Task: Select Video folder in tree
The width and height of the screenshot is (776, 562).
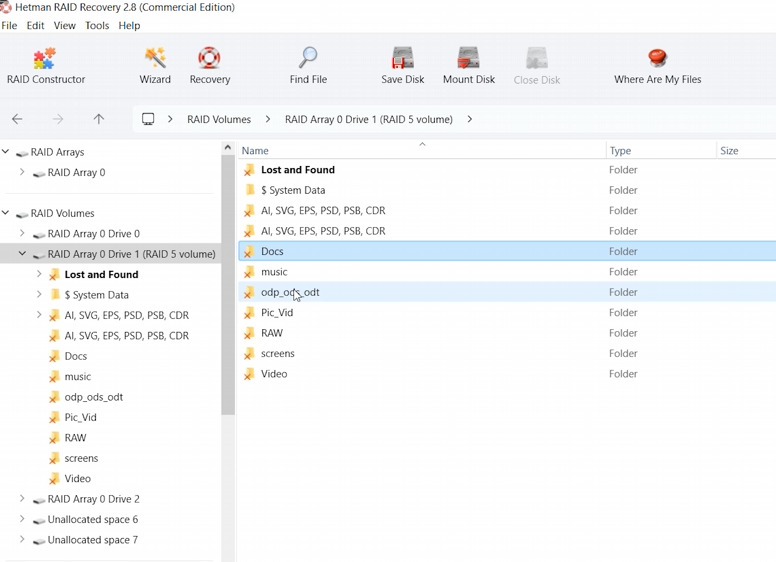Action: 77,478
